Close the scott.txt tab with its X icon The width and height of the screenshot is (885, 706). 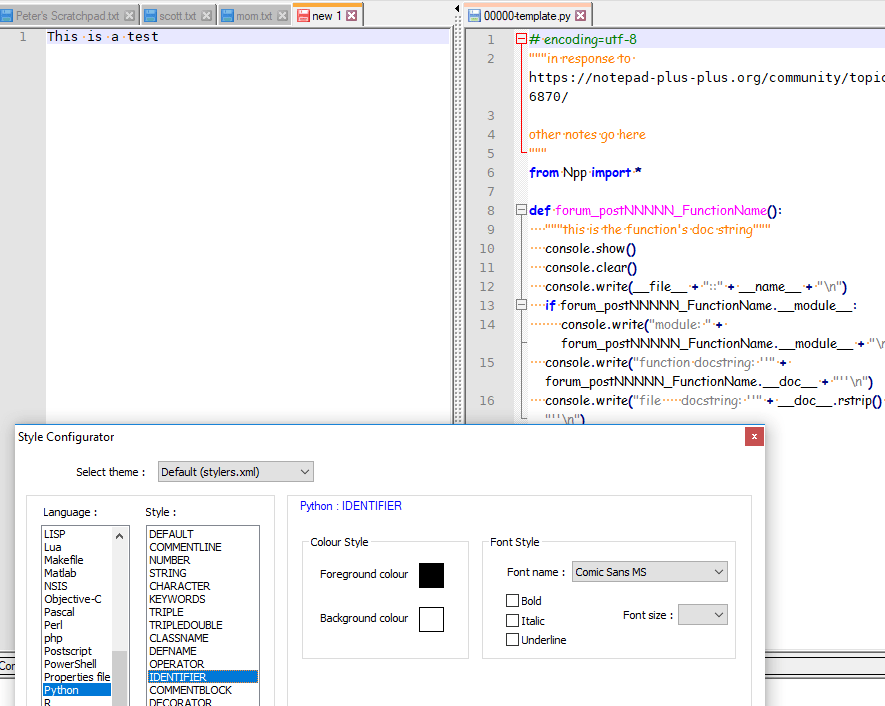[206, 15]
